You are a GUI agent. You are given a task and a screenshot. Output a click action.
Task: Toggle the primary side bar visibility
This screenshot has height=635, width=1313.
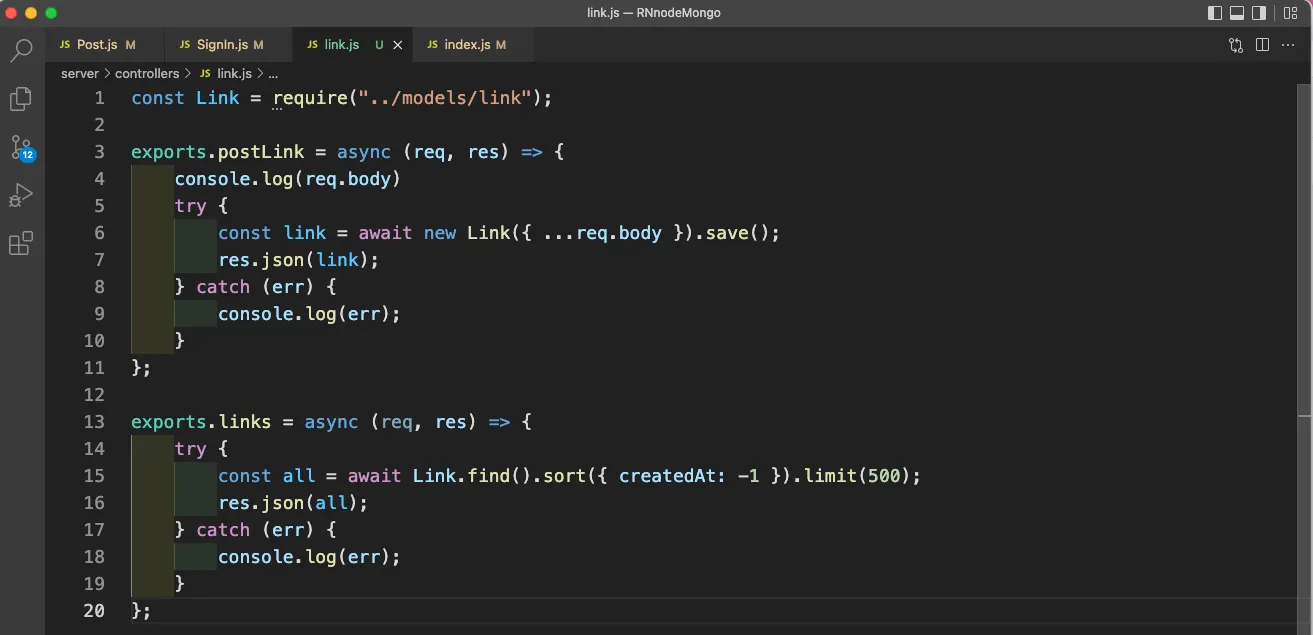[1215, 13]
